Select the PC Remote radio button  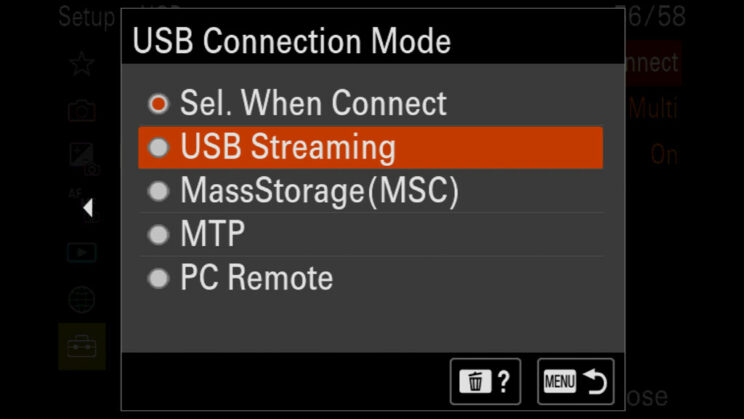tap(158, 279)
